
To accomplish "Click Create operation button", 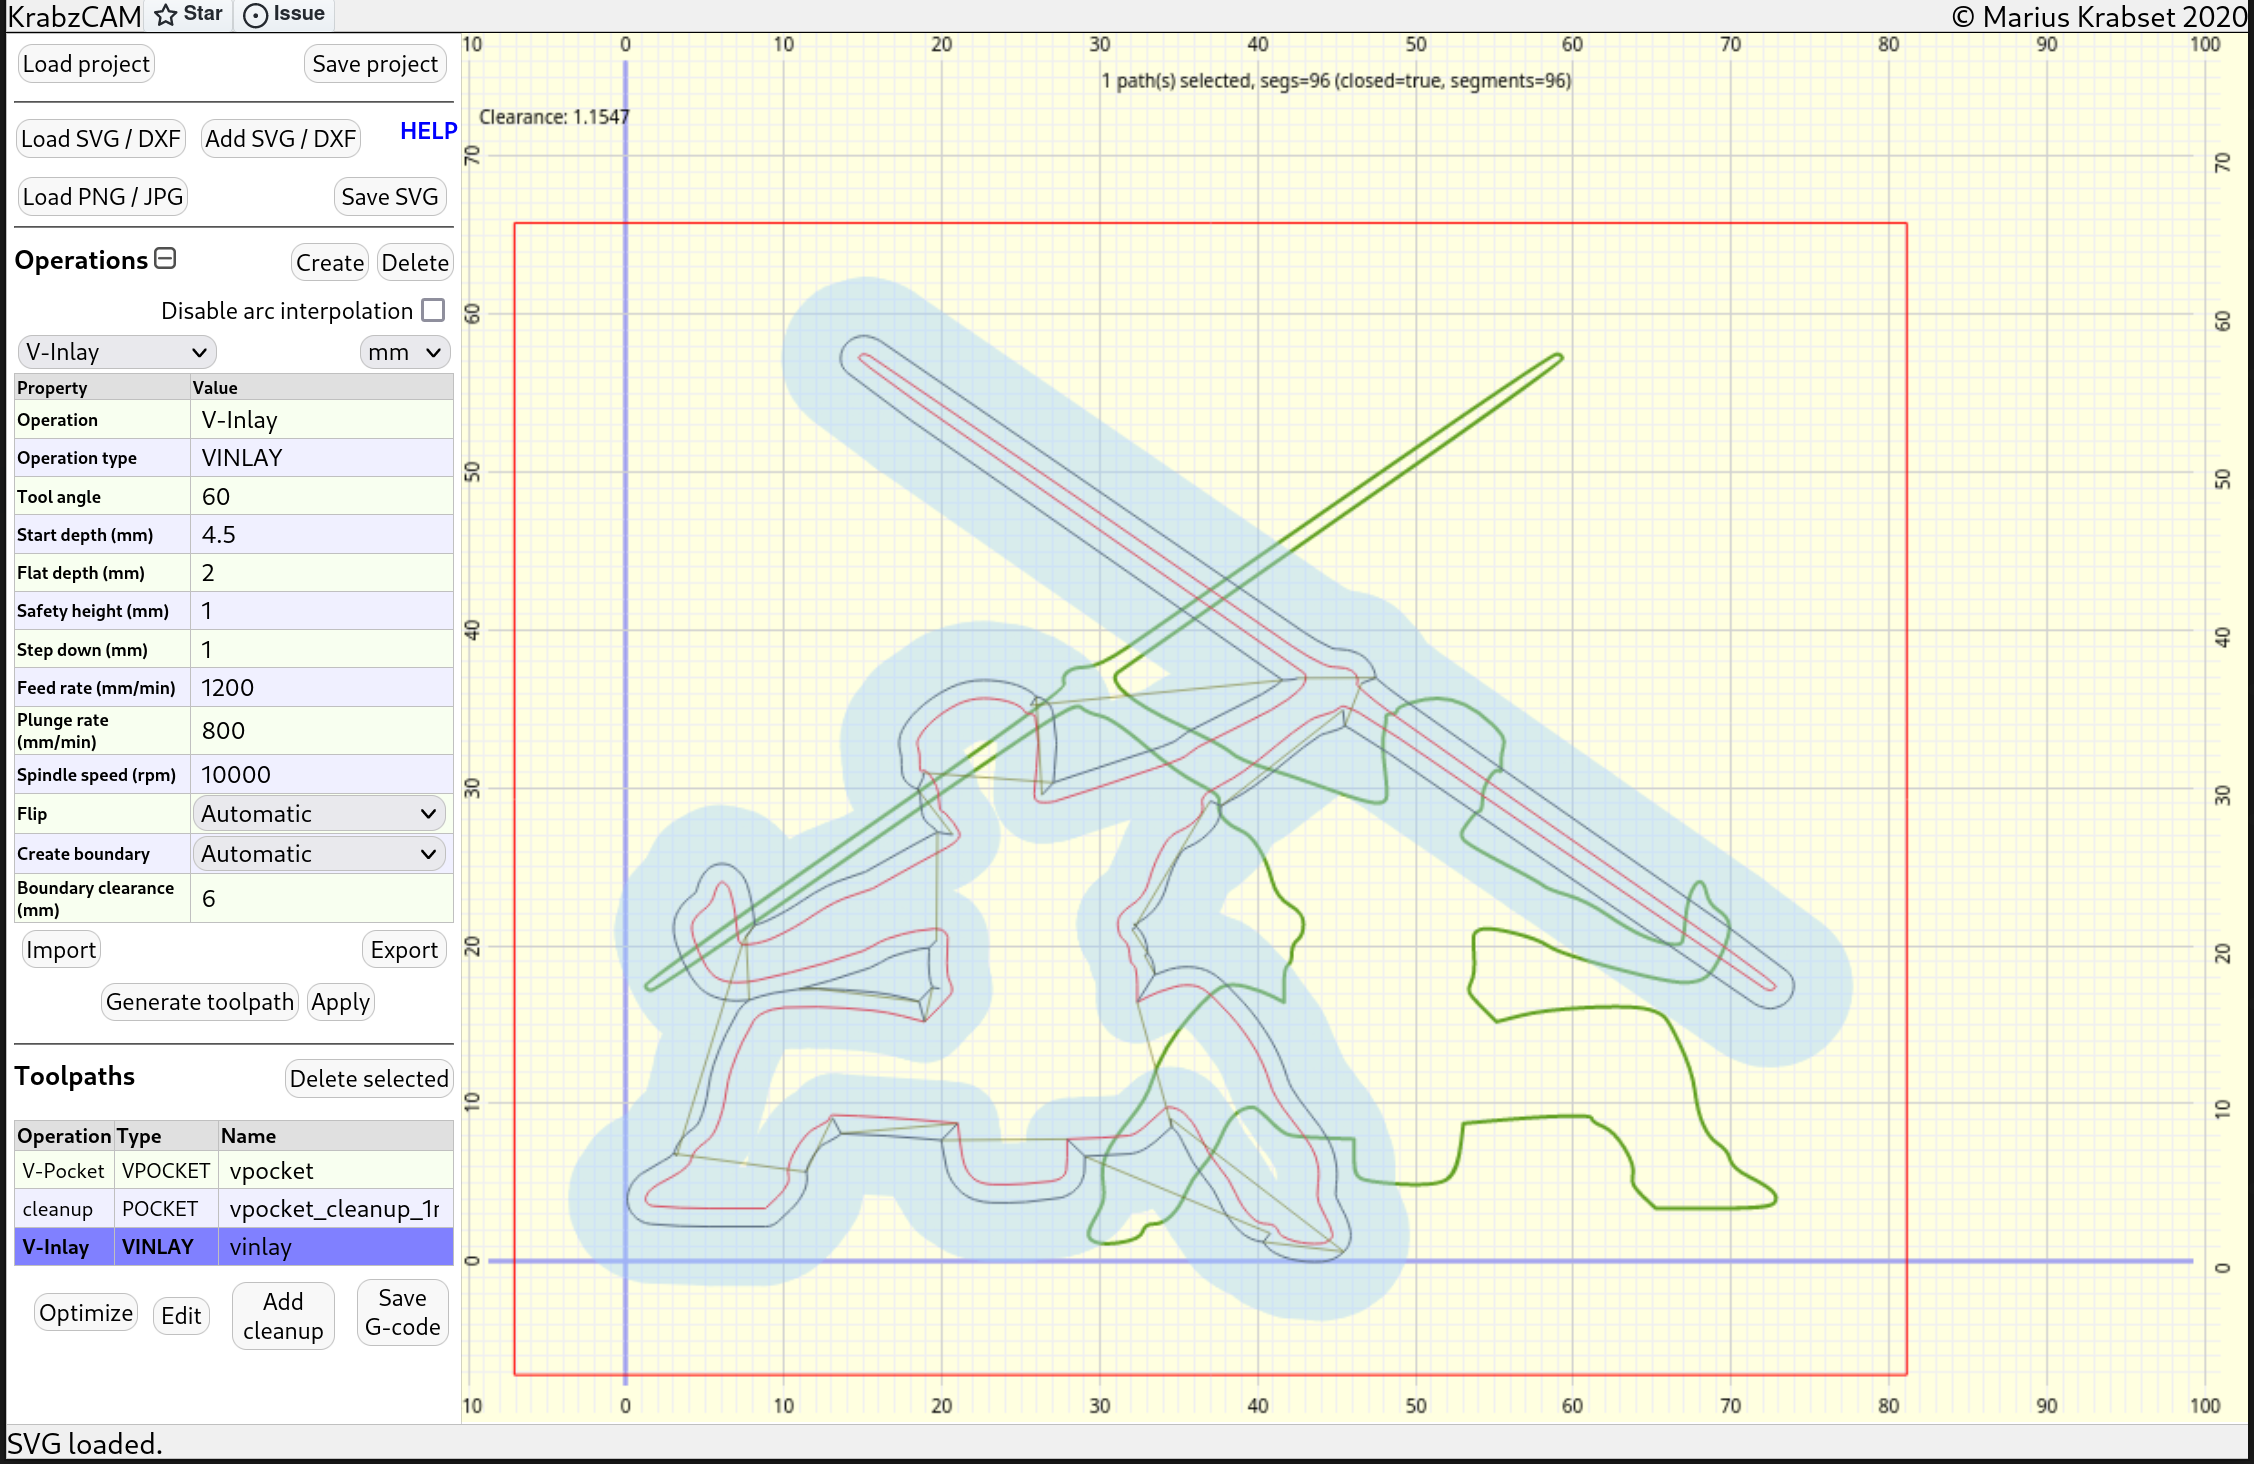I will pos(330,263).
